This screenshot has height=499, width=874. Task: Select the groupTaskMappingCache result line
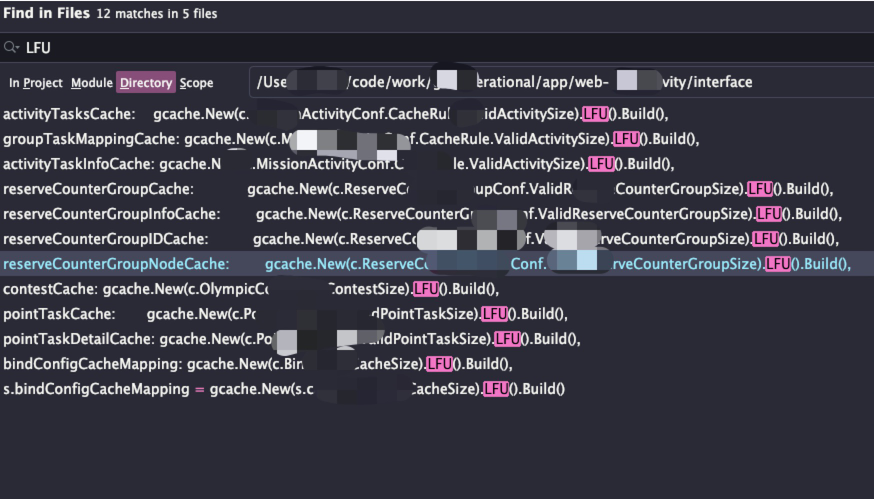click(300, 139)
